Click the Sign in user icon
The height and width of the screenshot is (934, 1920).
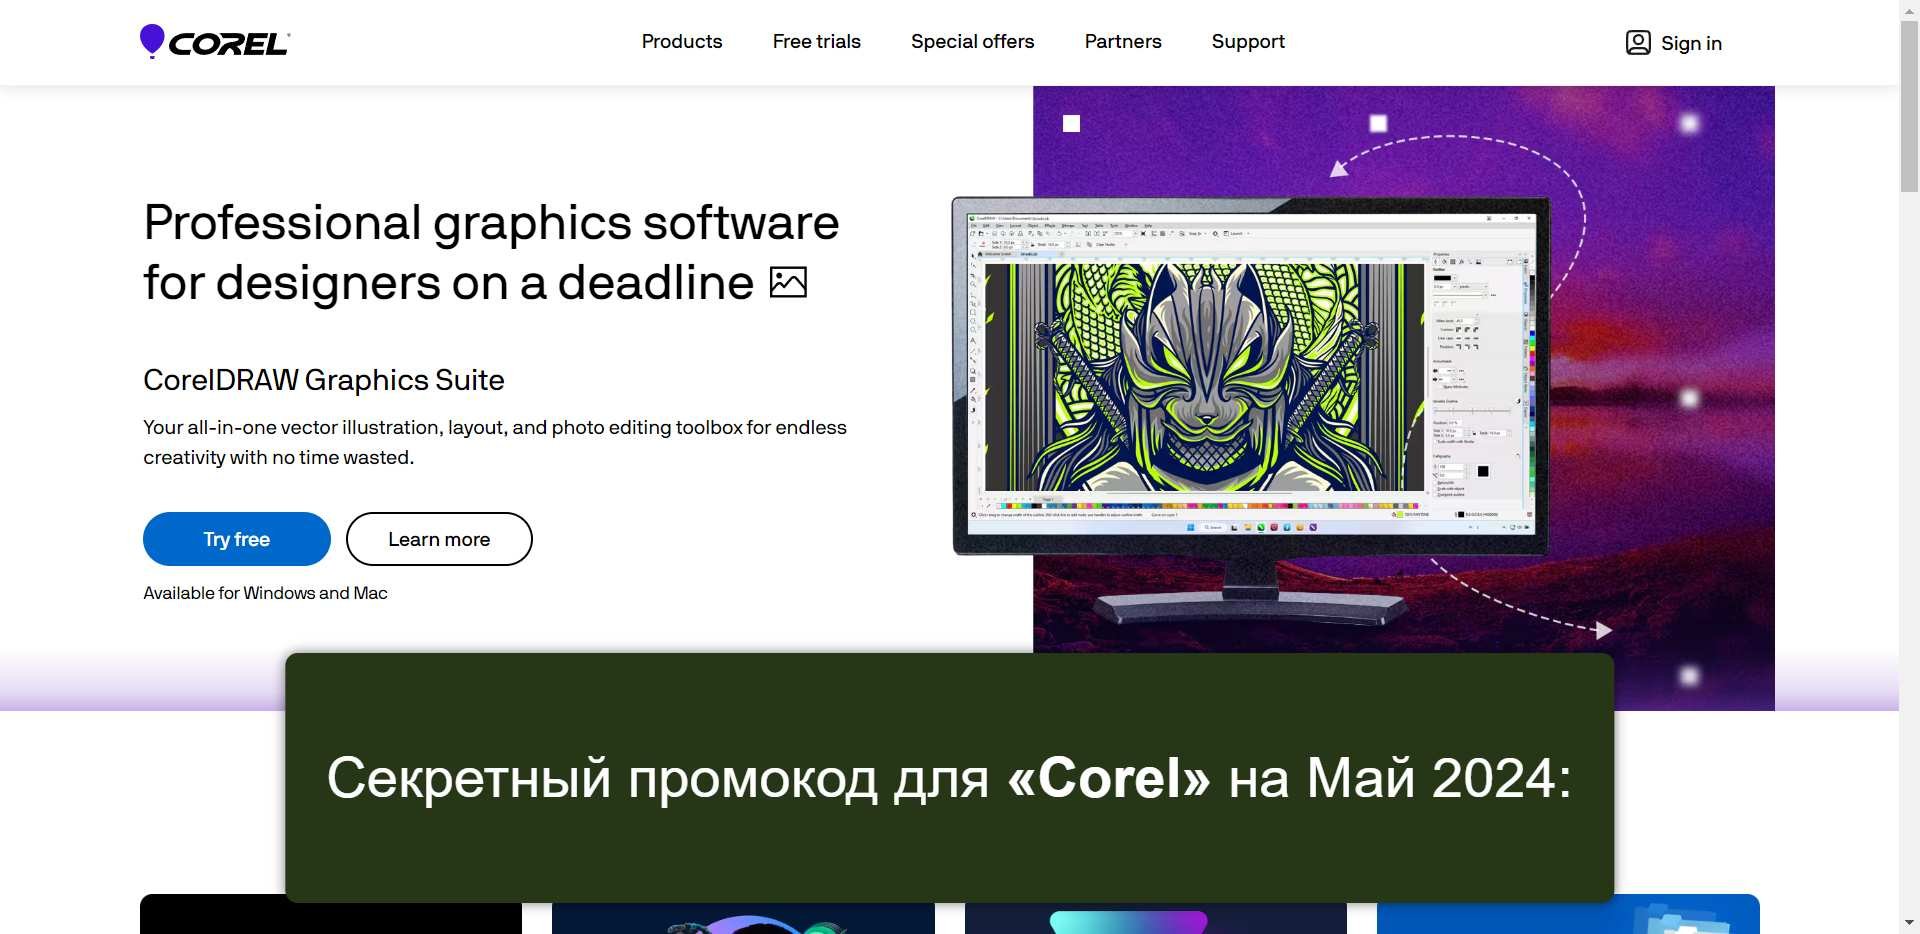point(1638,42)
